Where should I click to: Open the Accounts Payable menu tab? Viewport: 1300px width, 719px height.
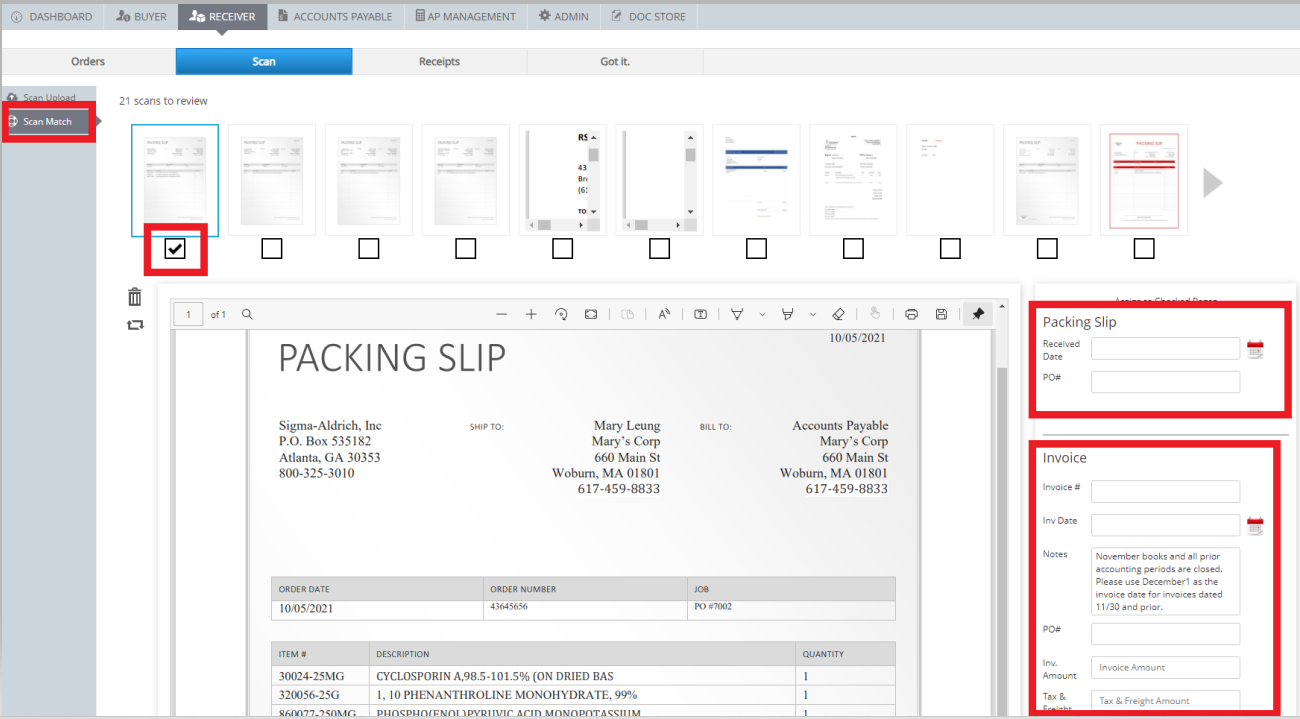(334, 16)
